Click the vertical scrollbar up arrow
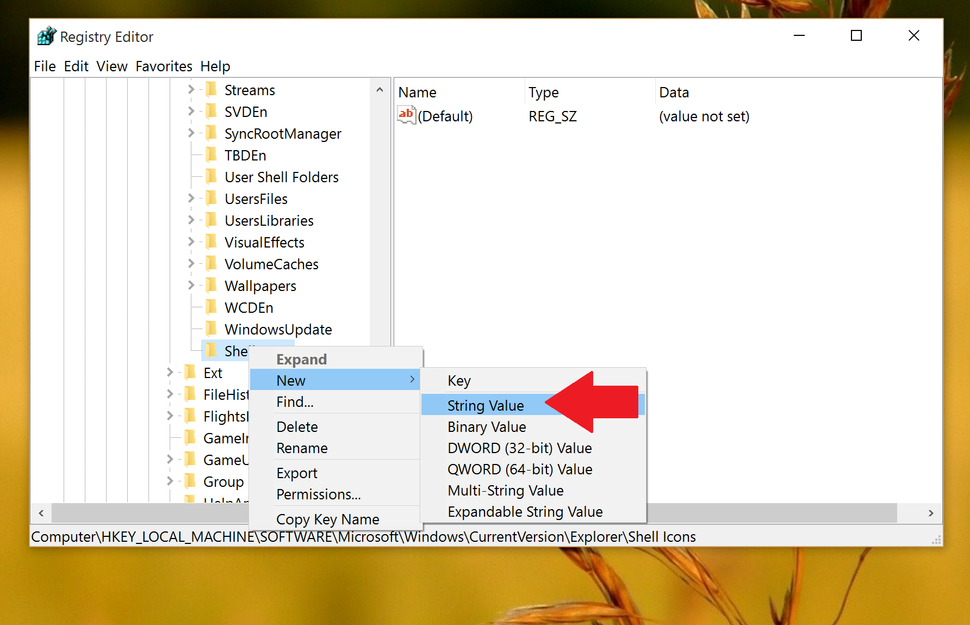This screenshot has width=970, height=625. click(x=379, y=89)
